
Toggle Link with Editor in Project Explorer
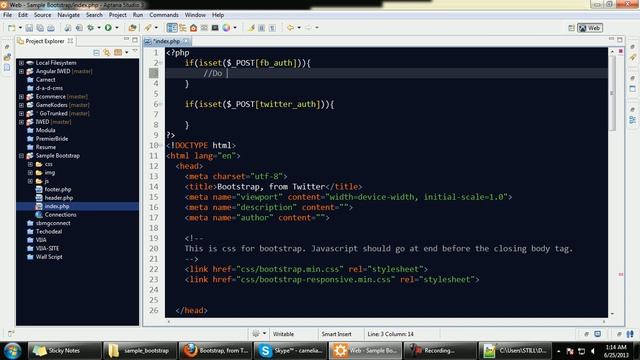coord(107,53)
